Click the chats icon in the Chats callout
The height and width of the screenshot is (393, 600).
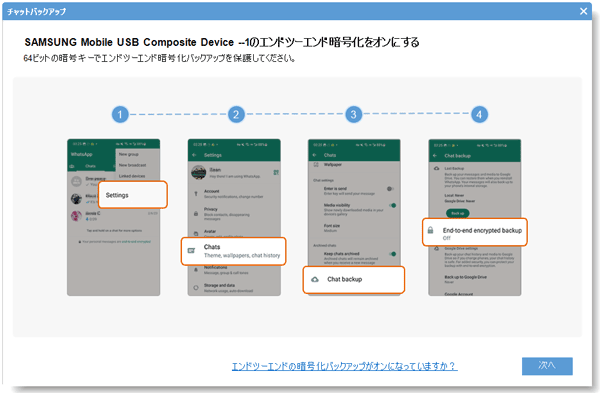tap(191, 251)
